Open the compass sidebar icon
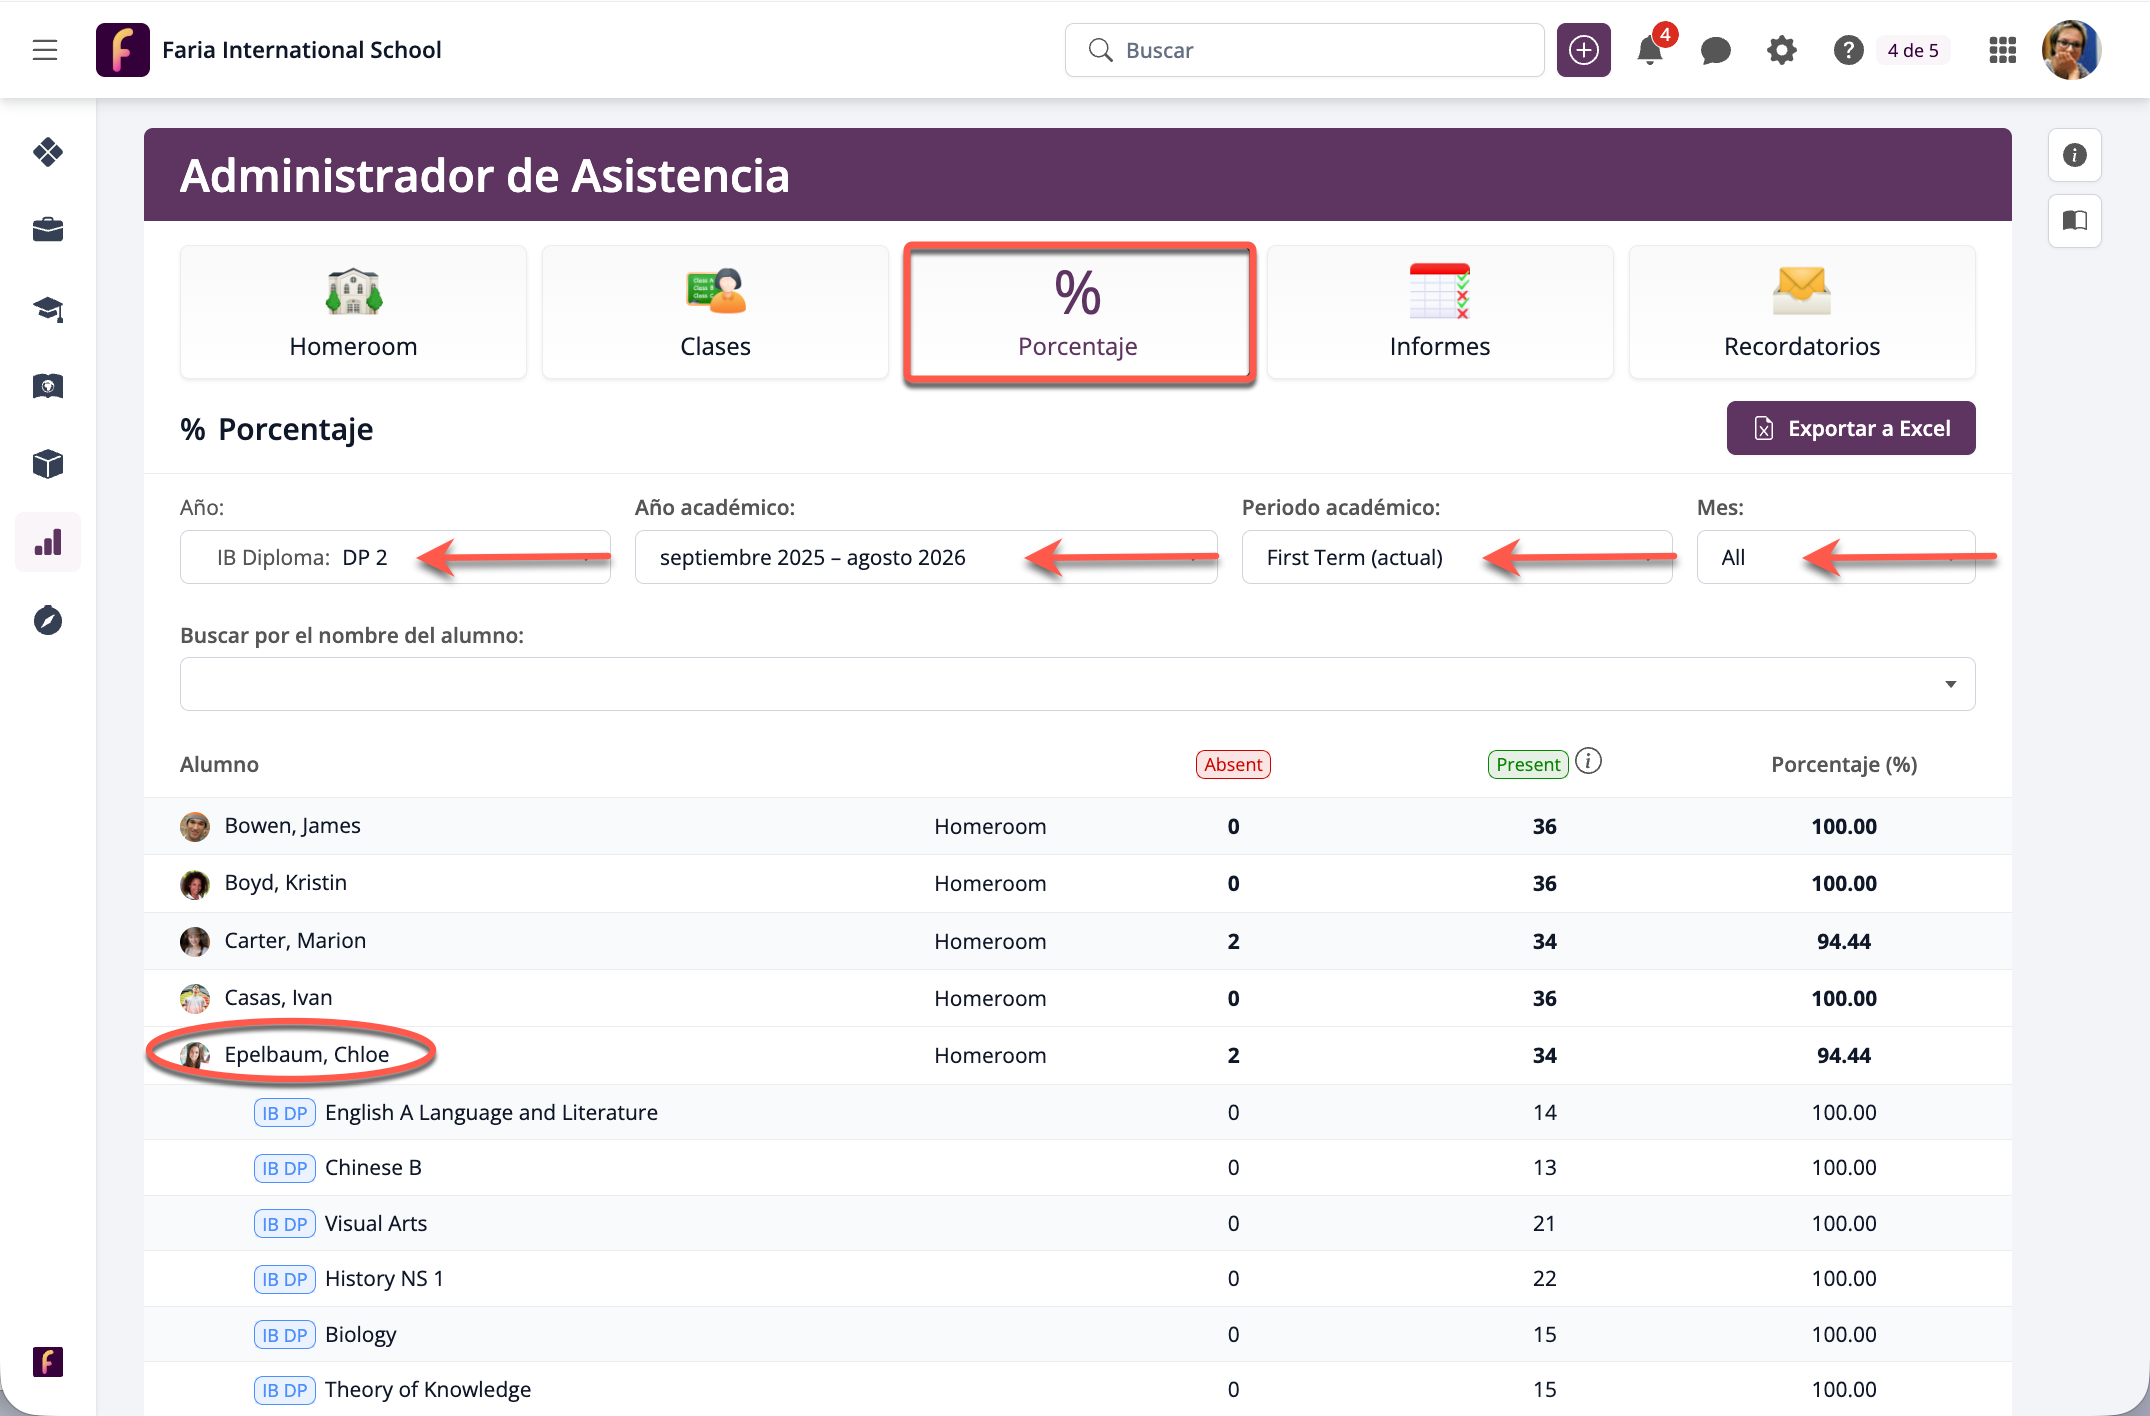 pos(48,621)
